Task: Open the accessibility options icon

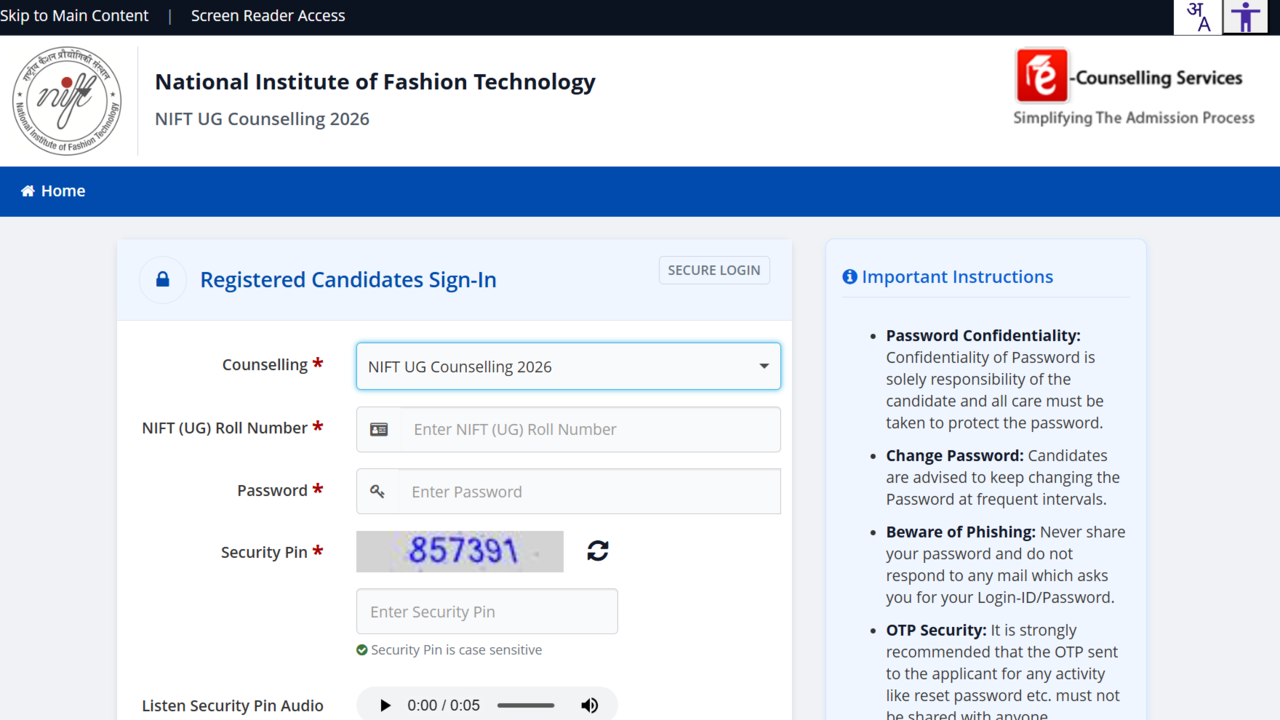Action: pos(1246,17)
